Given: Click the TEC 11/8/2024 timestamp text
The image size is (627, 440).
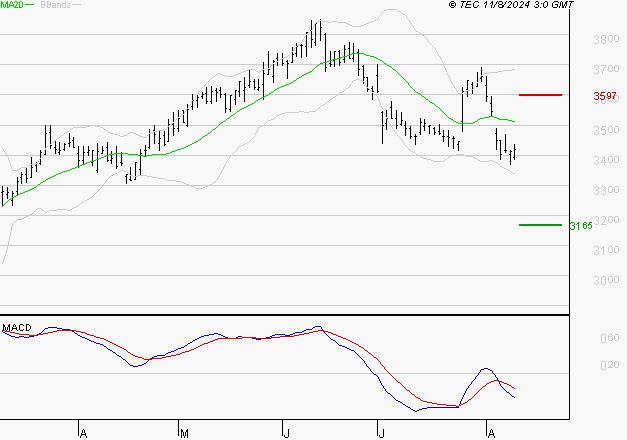Looking at the screenshot, I should pos(511,4).
